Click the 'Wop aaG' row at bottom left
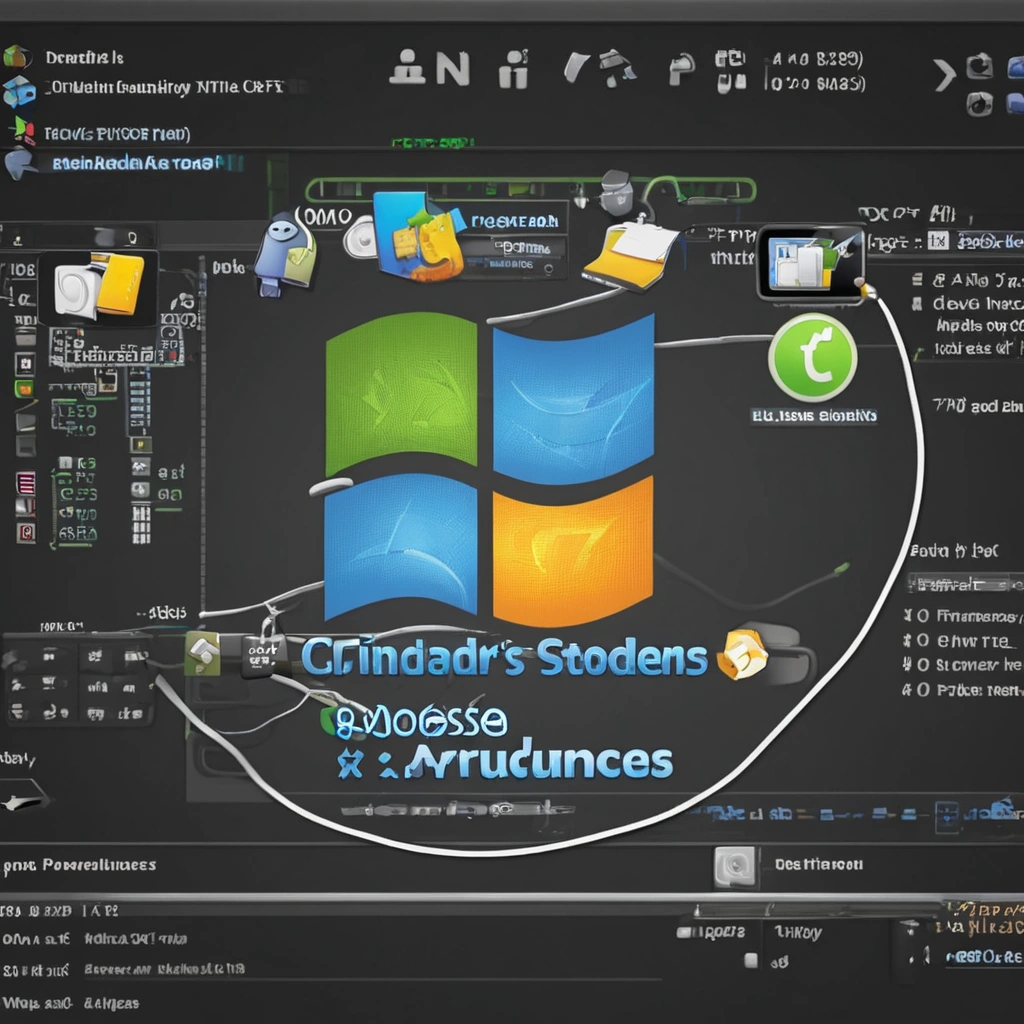Screen dimensions: 1024x1024 (x=71, y=1003)
